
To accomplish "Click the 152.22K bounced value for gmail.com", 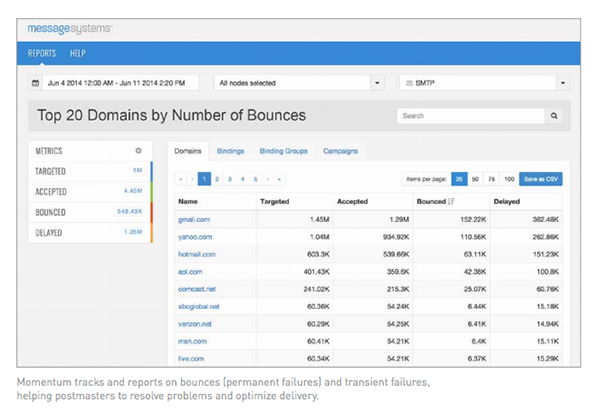I will pyautogui.click(x=473, y=220).
